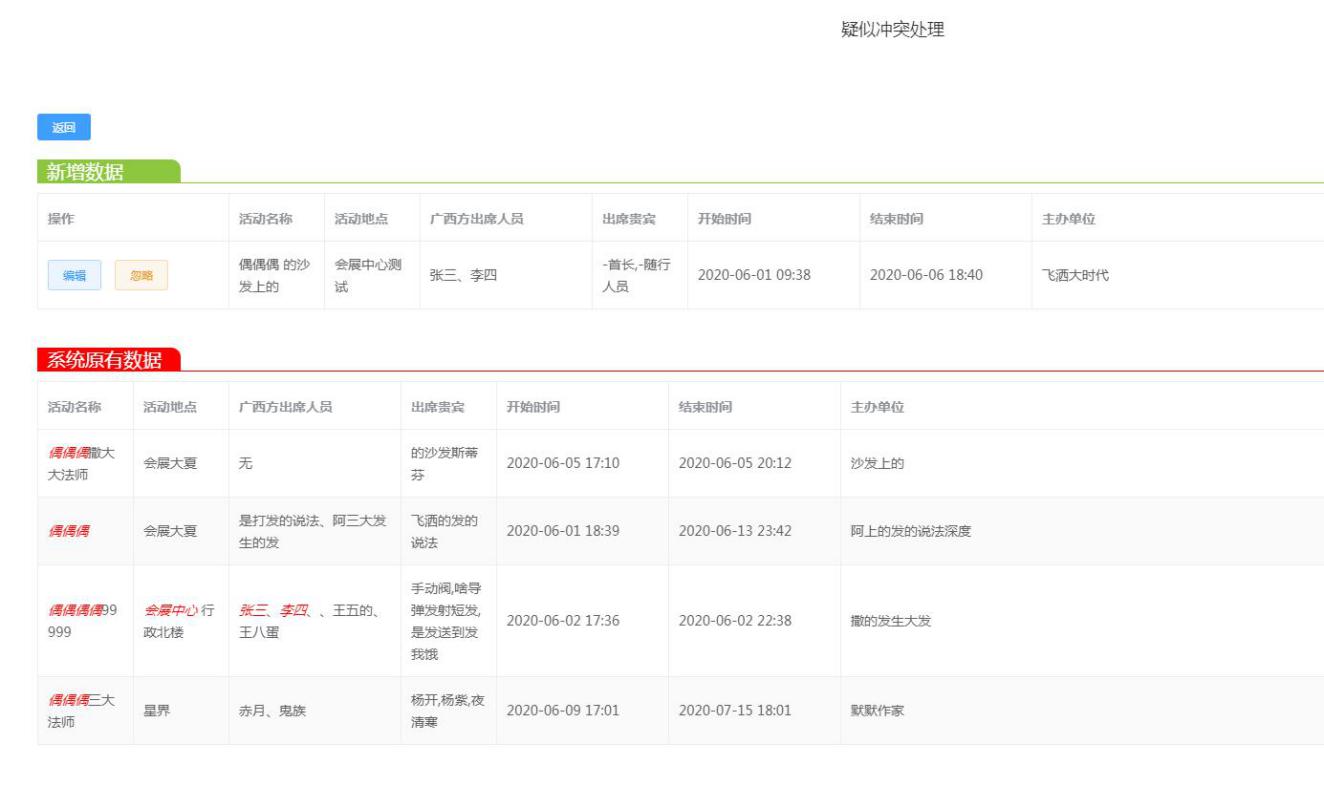The height and width of the screenshot is (807, 1324).
Task: Select row with activity 偶偶偶散大大法师
Action: point(82,463)
